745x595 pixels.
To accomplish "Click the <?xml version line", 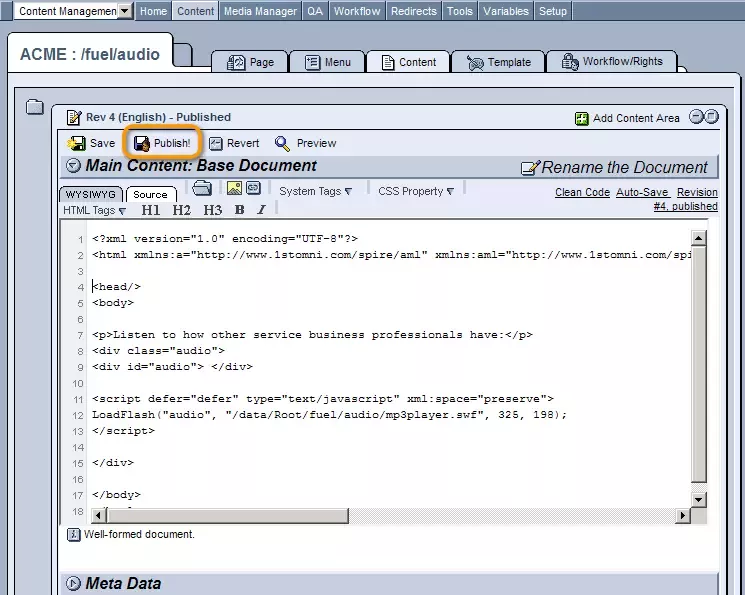I will (x=225, y=239).
